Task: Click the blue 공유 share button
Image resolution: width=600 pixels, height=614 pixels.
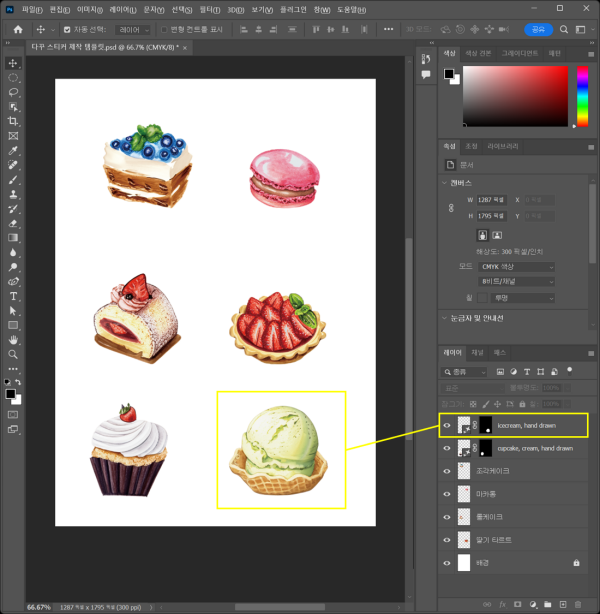Action: tap(539, 29)
